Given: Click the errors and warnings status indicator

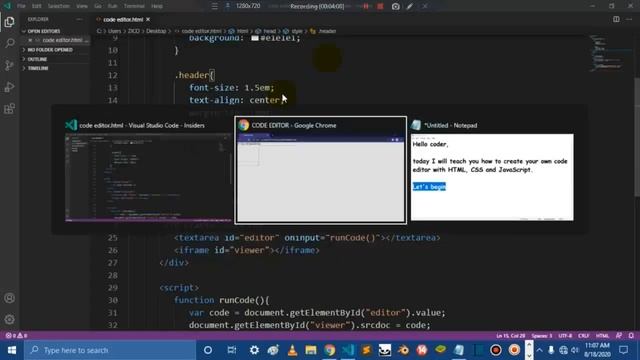Looking at the screenshot, I should tap(16, 336).
